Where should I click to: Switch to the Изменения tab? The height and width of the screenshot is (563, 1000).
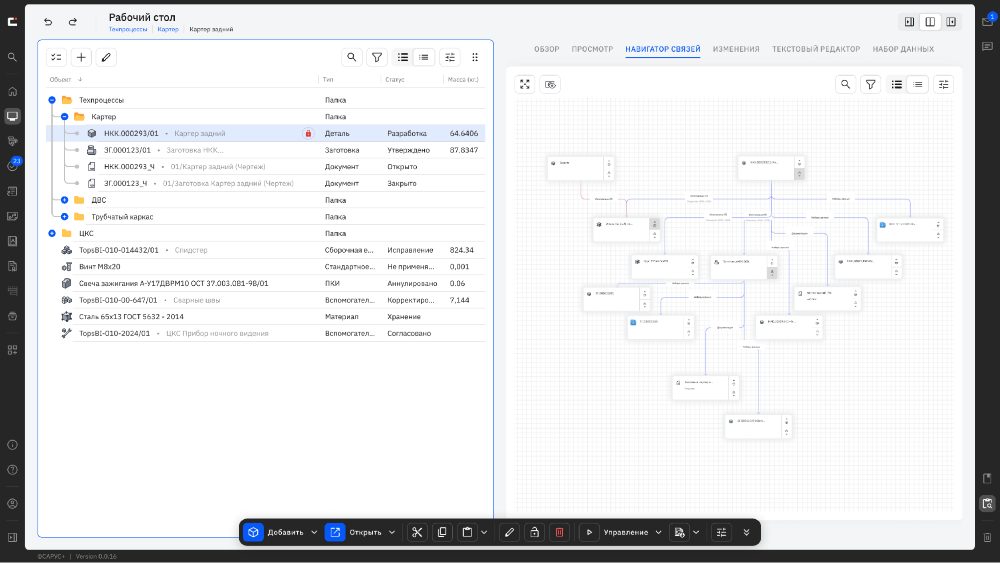click(736, 49)
